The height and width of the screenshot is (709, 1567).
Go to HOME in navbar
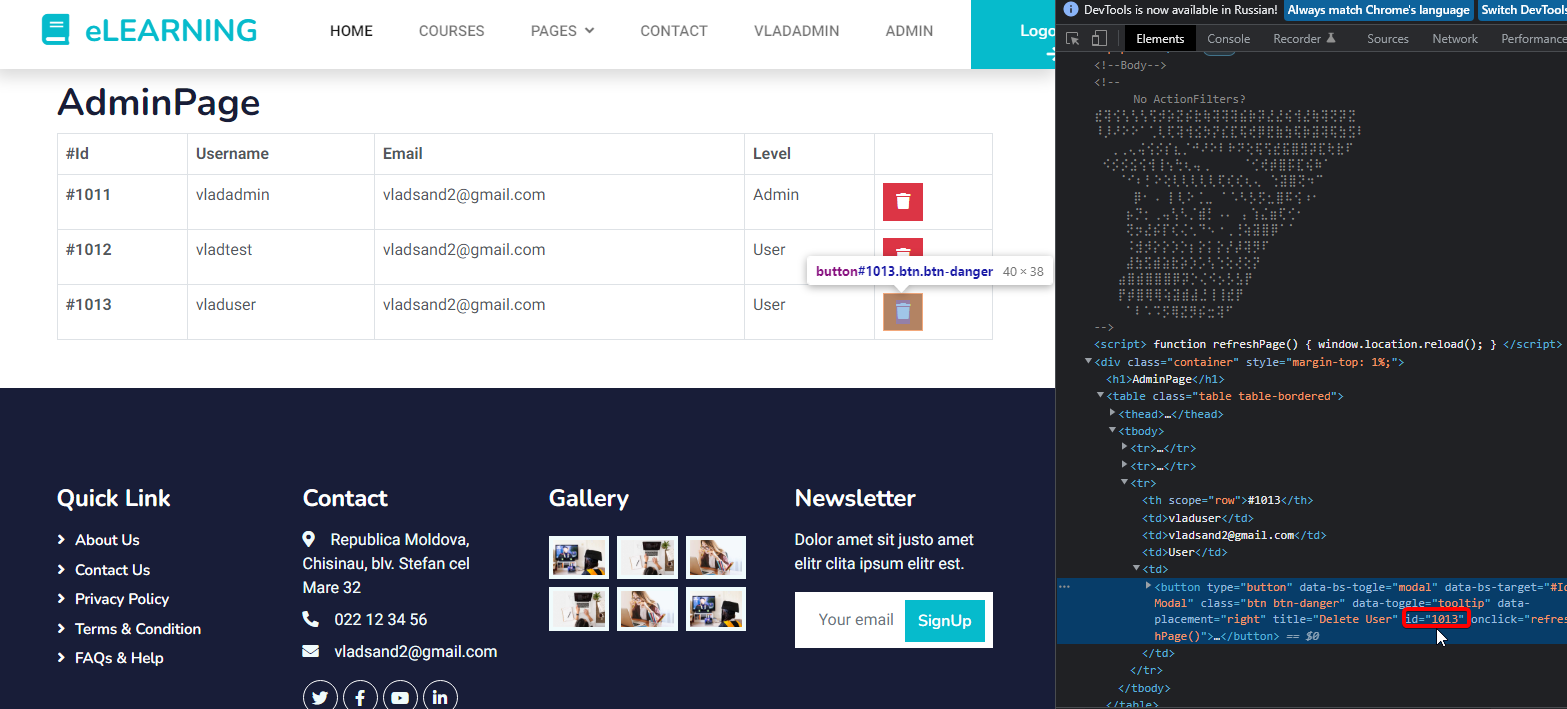(351, 31)
